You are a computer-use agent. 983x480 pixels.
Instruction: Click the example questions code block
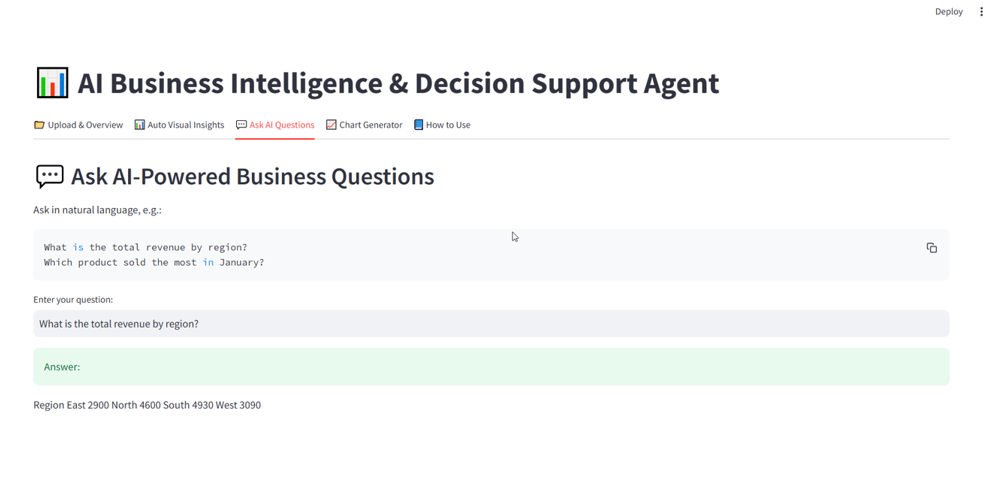coord(491,254)
